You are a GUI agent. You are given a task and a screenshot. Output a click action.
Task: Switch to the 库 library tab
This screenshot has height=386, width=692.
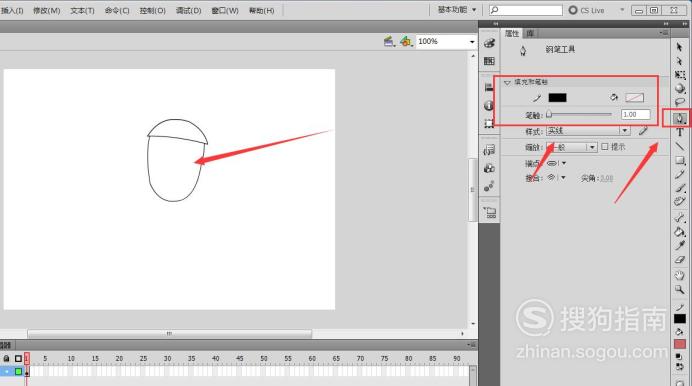coord(530,34)
